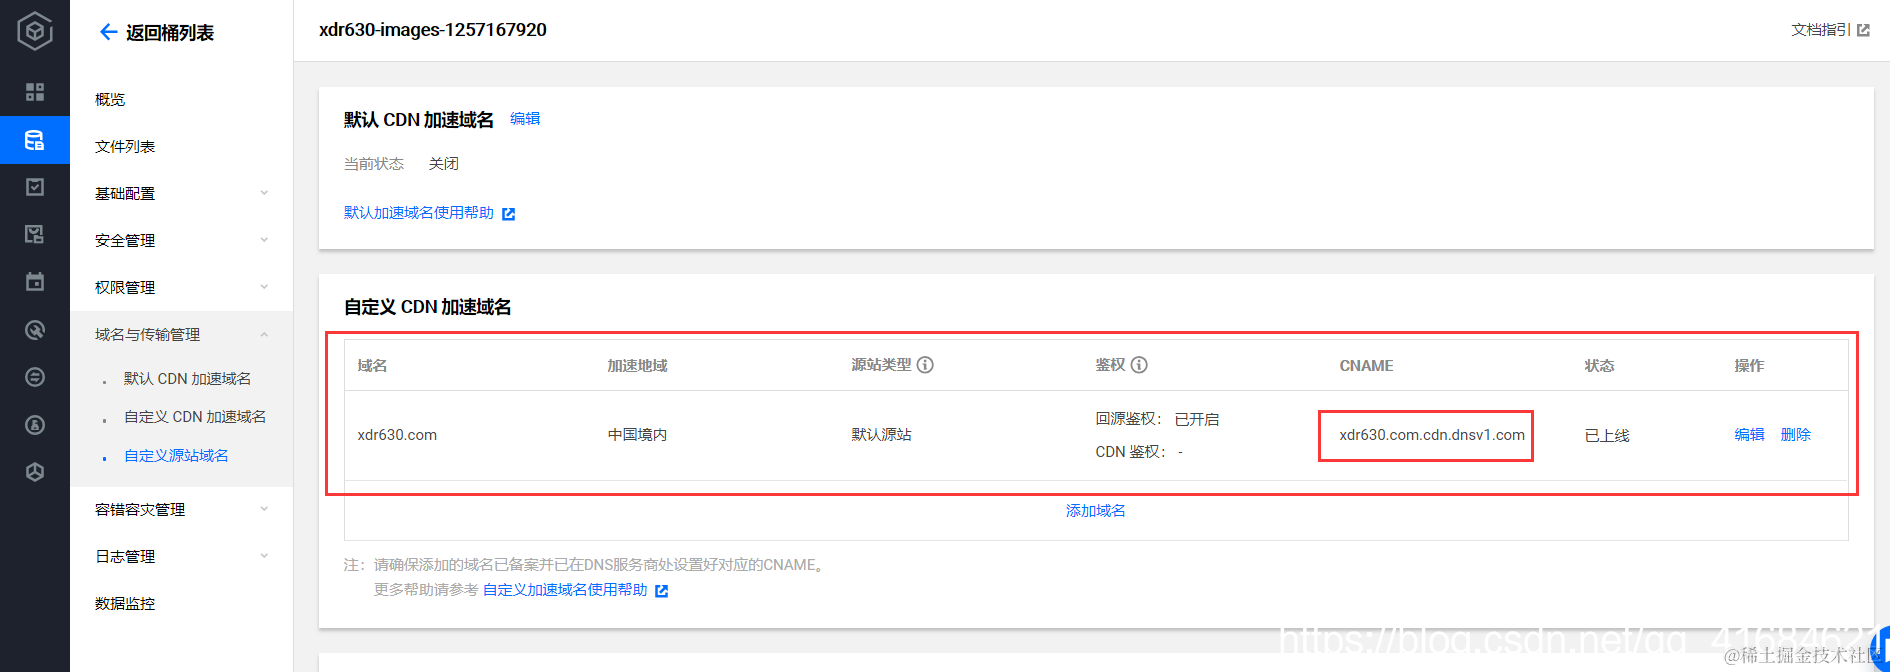Expand the 安全管理 menu chevron
Image resolution: width=1890 pixels, height=672 pixels.
pos(264,240)
